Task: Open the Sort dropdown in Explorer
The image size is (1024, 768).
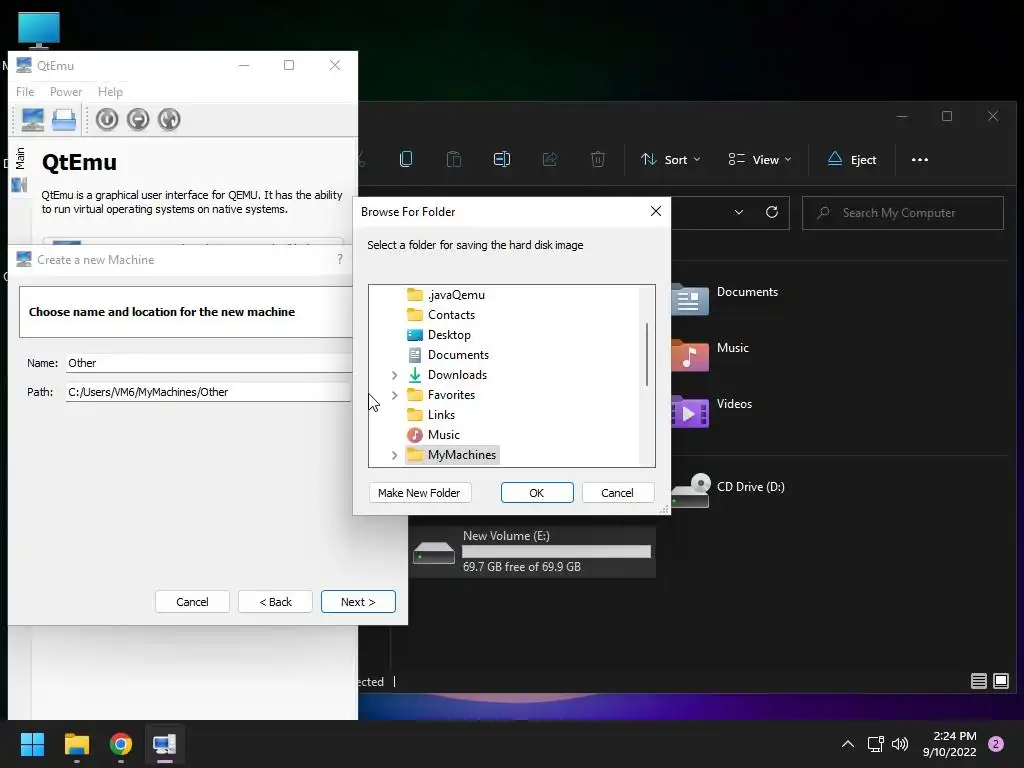Action: 671,160
